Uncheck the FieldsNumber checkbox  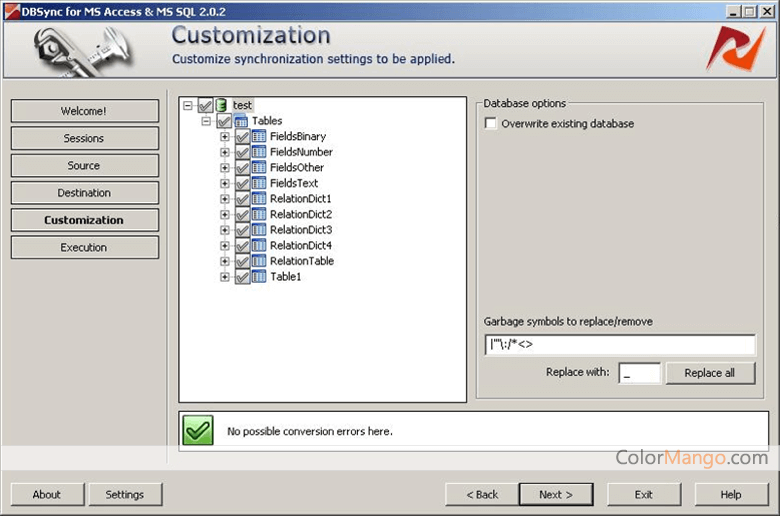pyautogui.click(x=242, y=152)
